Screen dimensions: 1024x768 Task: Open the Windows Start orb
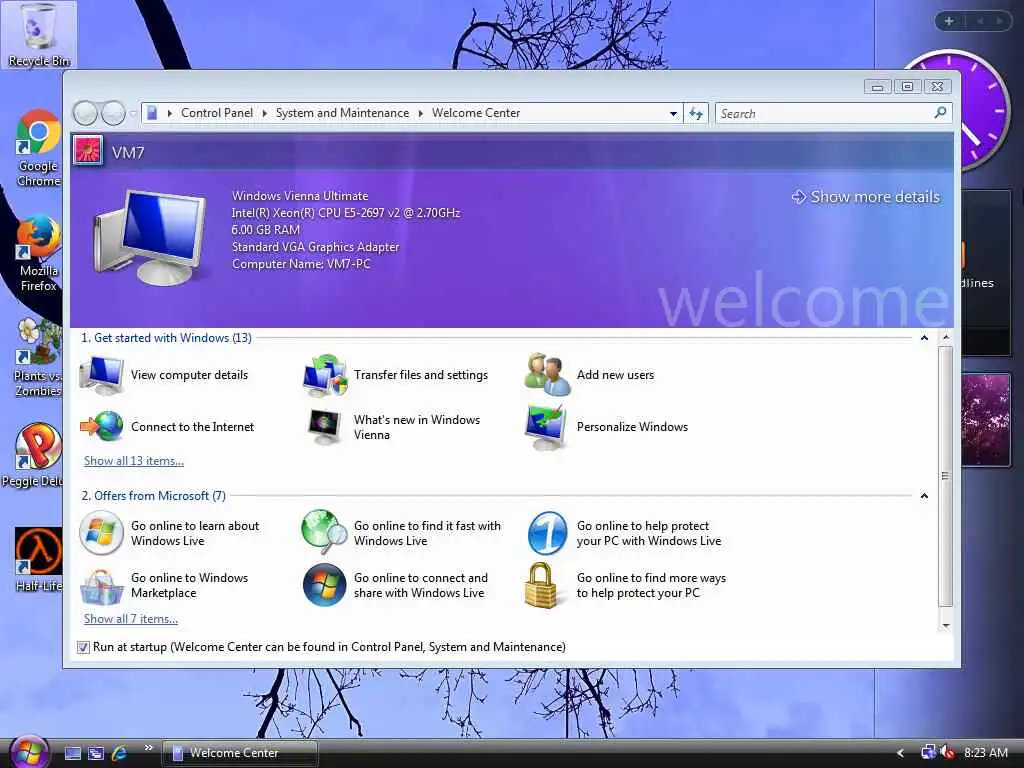tap(29, 752)
